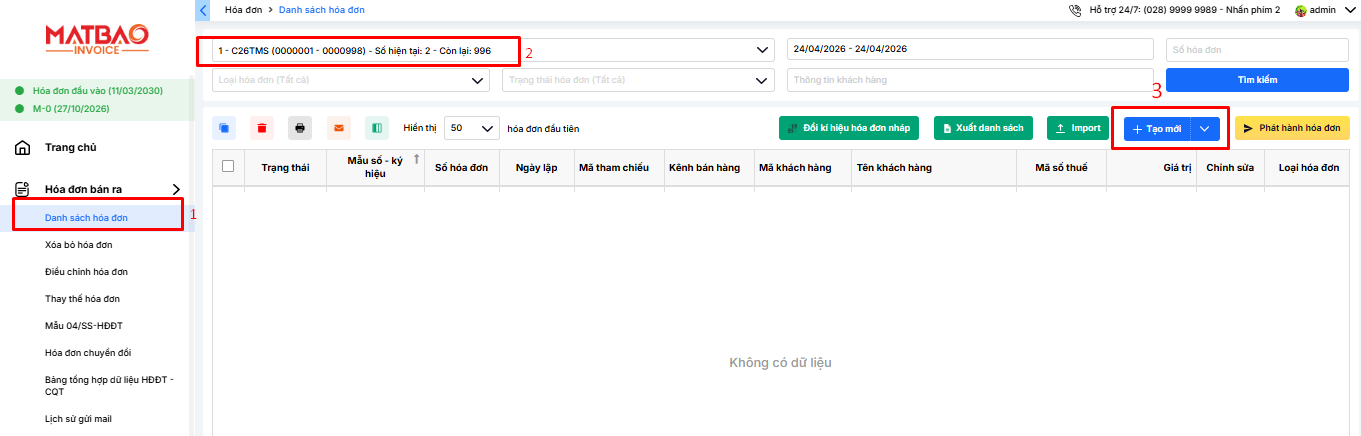Open Điều chỉnh hóa đơn menu item
Image resolution: width=1361 pixels, height=436 pixels.
(x=86, y=272)
